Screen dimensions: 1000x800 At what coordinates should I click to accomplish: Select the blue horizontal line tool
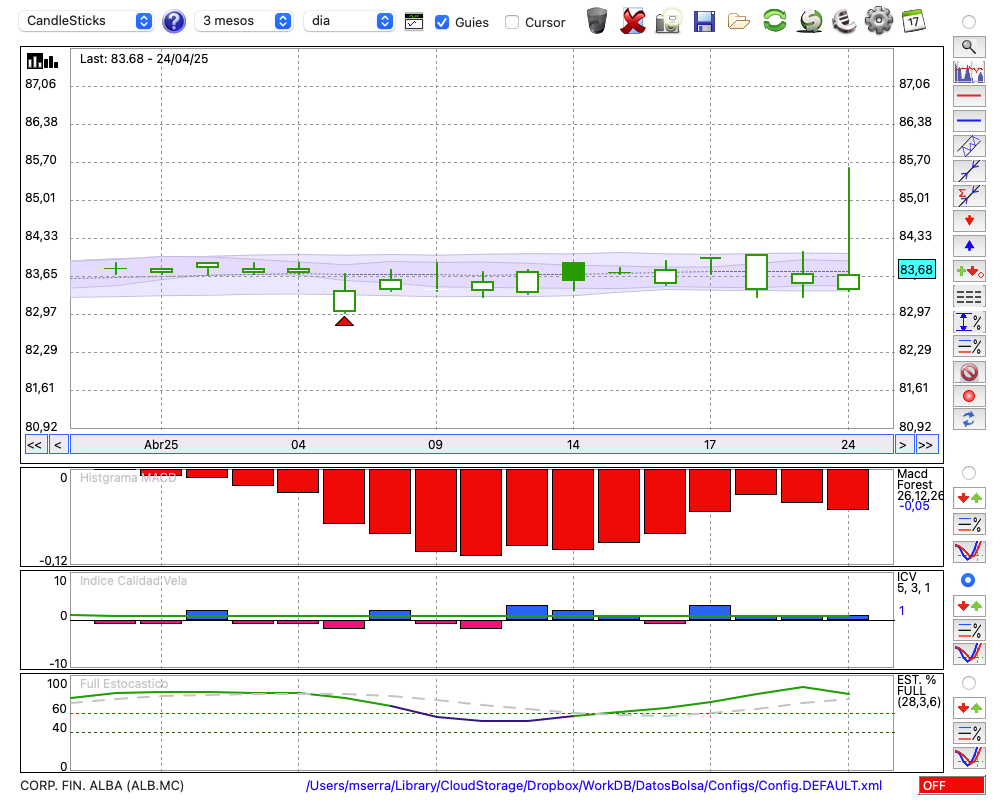(969, 121)
